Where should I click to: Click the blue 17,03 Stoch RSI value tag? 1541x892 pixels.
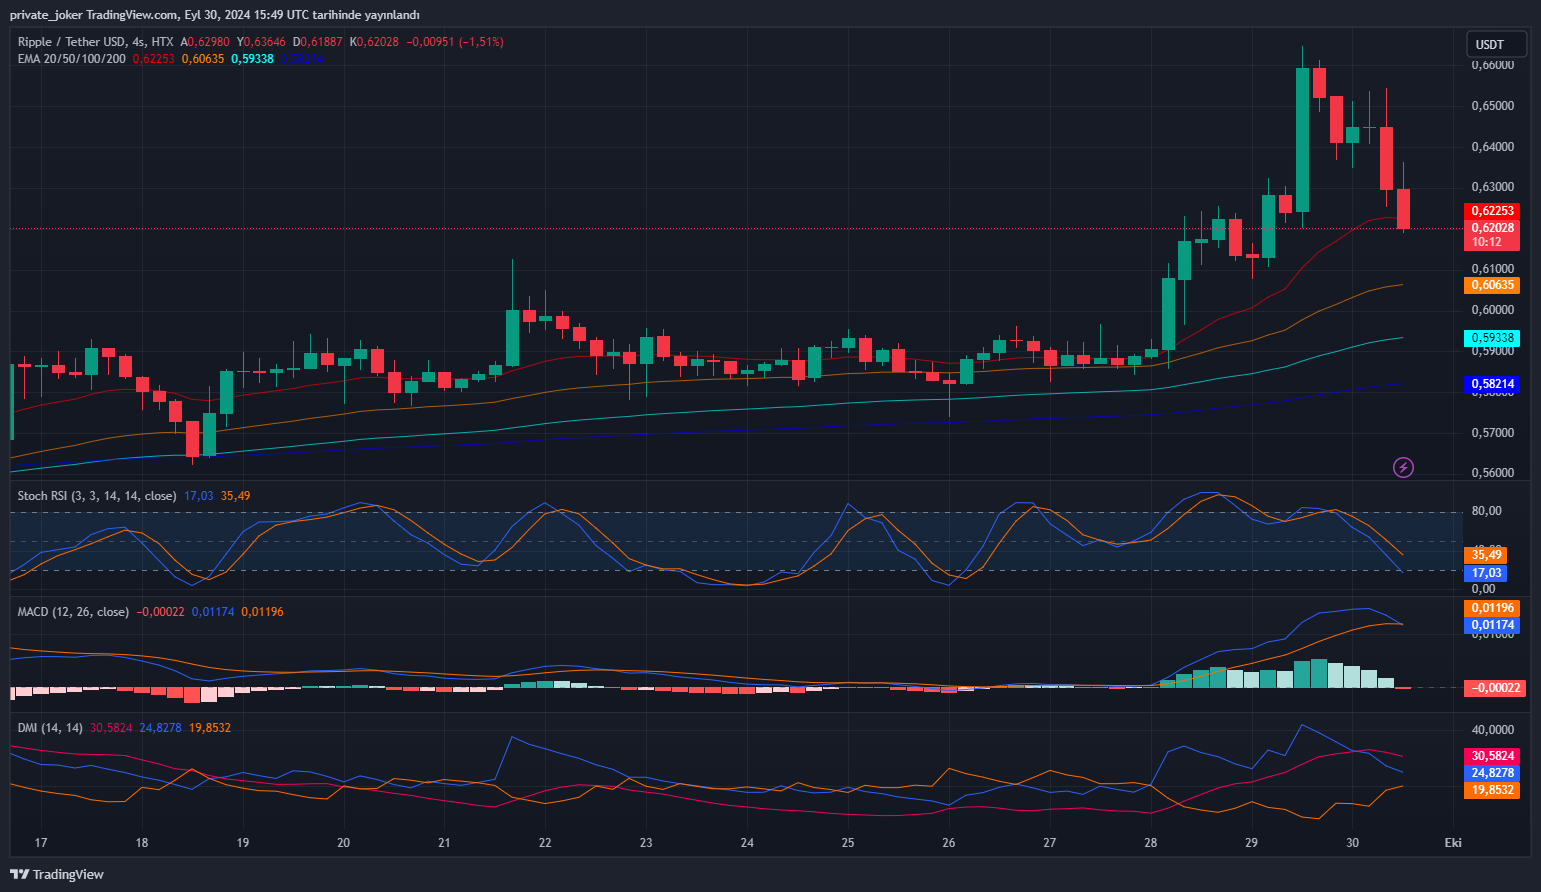[x=1486, y=573]
